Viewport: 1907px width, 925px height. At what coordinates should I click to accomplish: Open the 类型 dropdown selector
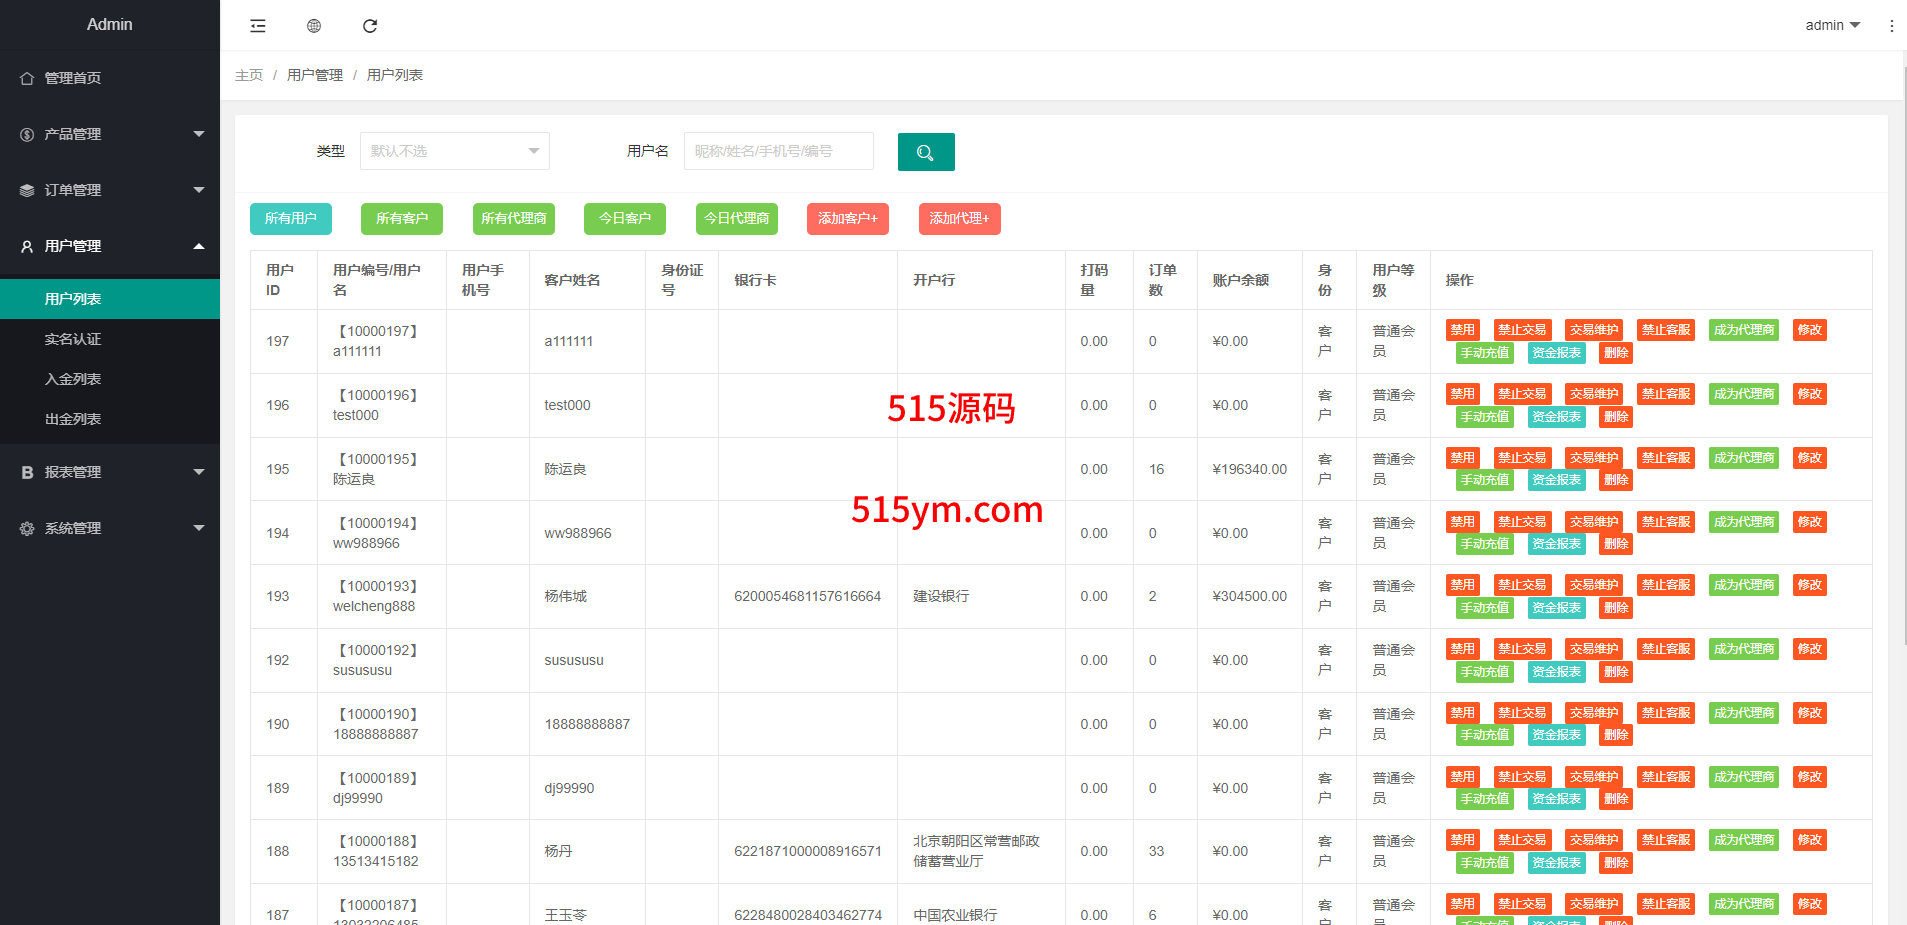pyautogui.click(x=454, y=151)
